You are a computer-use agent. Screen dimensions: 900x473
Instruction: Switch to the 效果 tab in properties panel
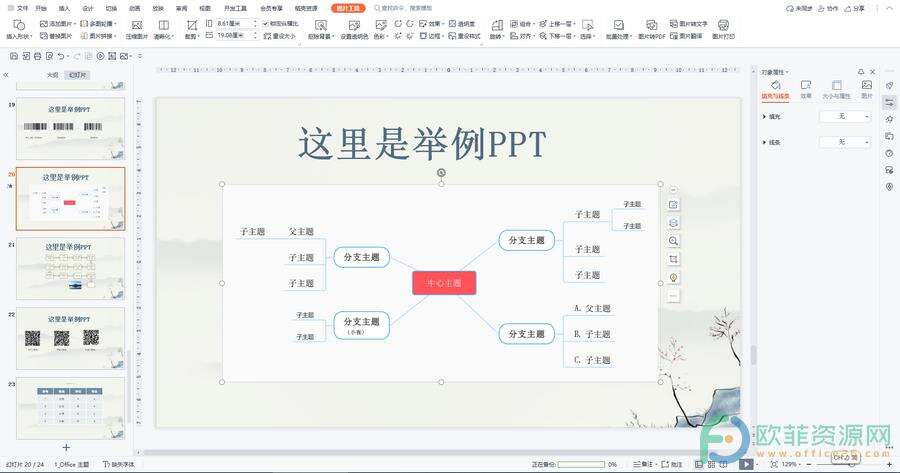coord(806,90)
